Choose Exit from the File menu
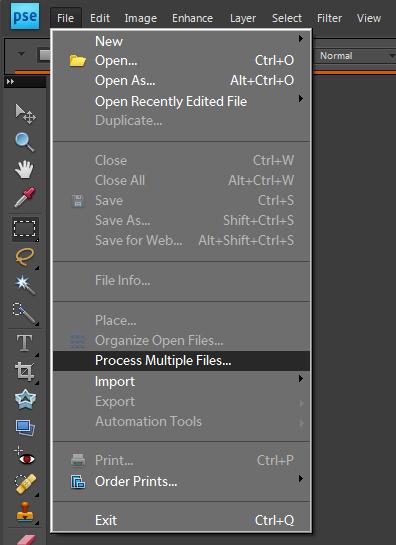 point(181,521)
